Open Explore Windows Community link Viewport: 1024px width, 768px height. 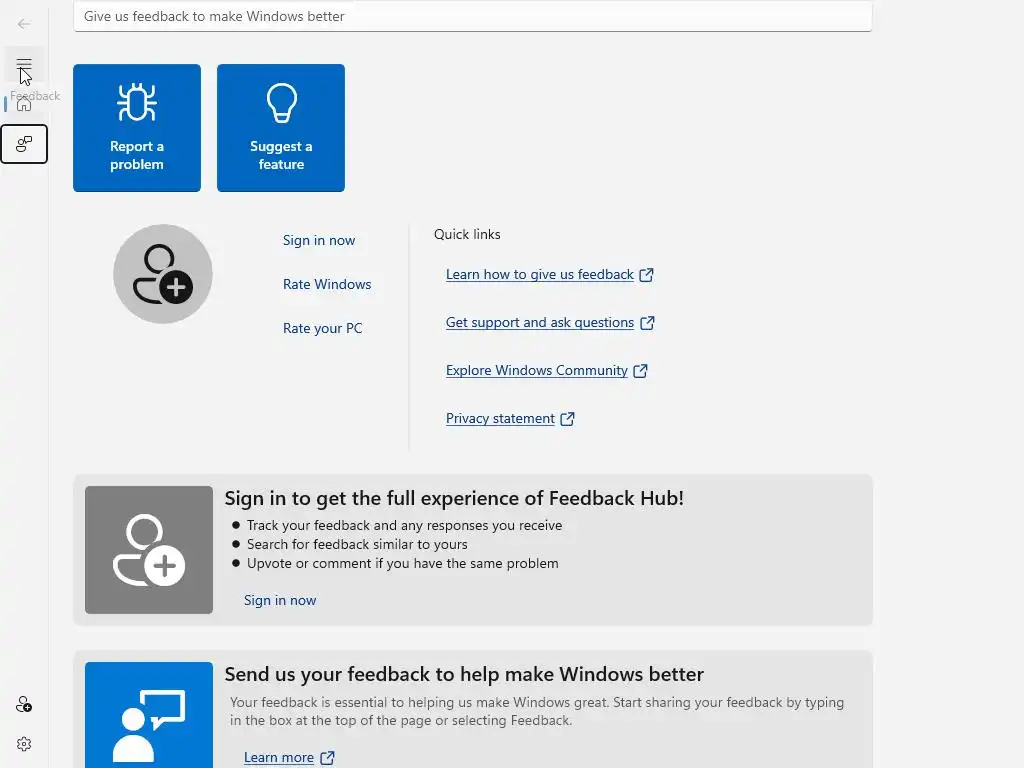pos(537,370)
